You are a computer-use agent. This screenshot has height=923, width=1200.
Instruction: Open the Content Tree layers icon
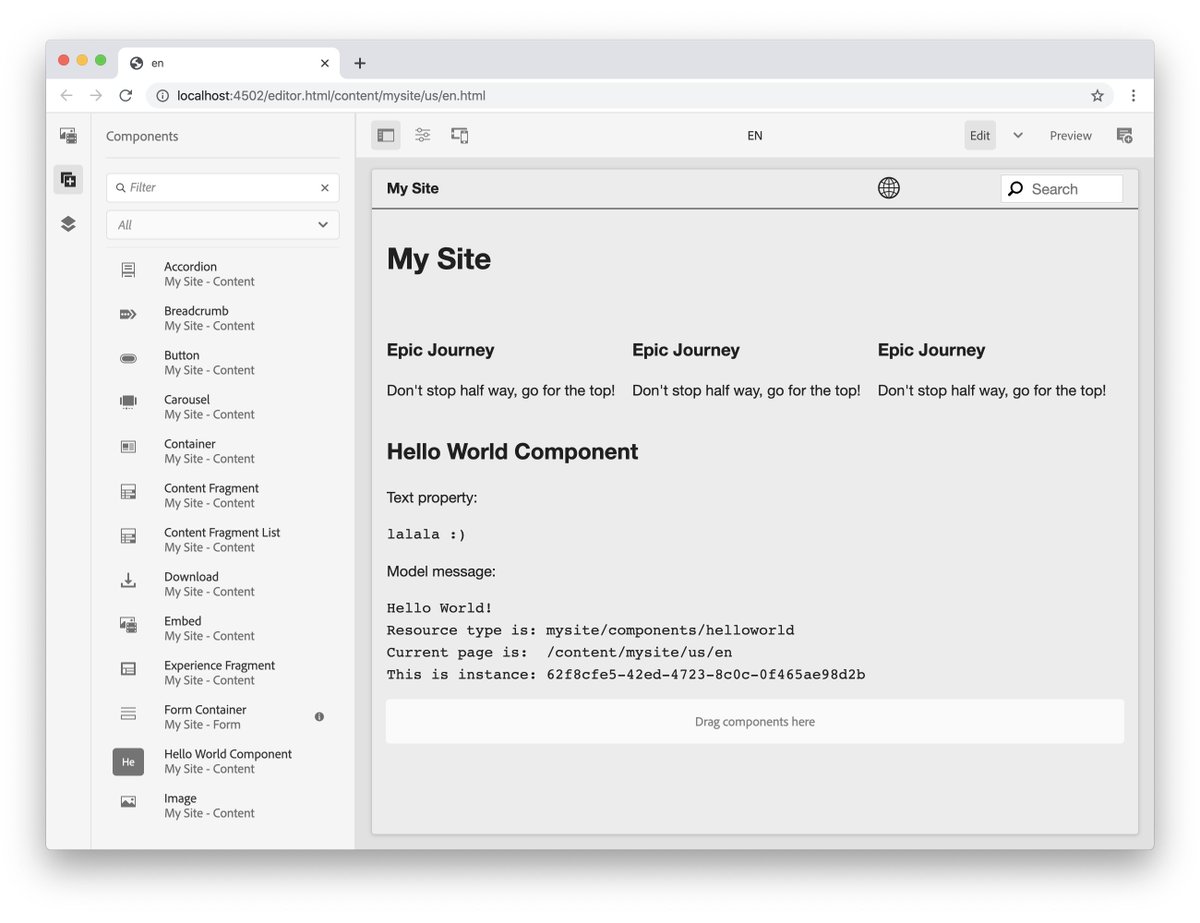[x=68, y=224]
